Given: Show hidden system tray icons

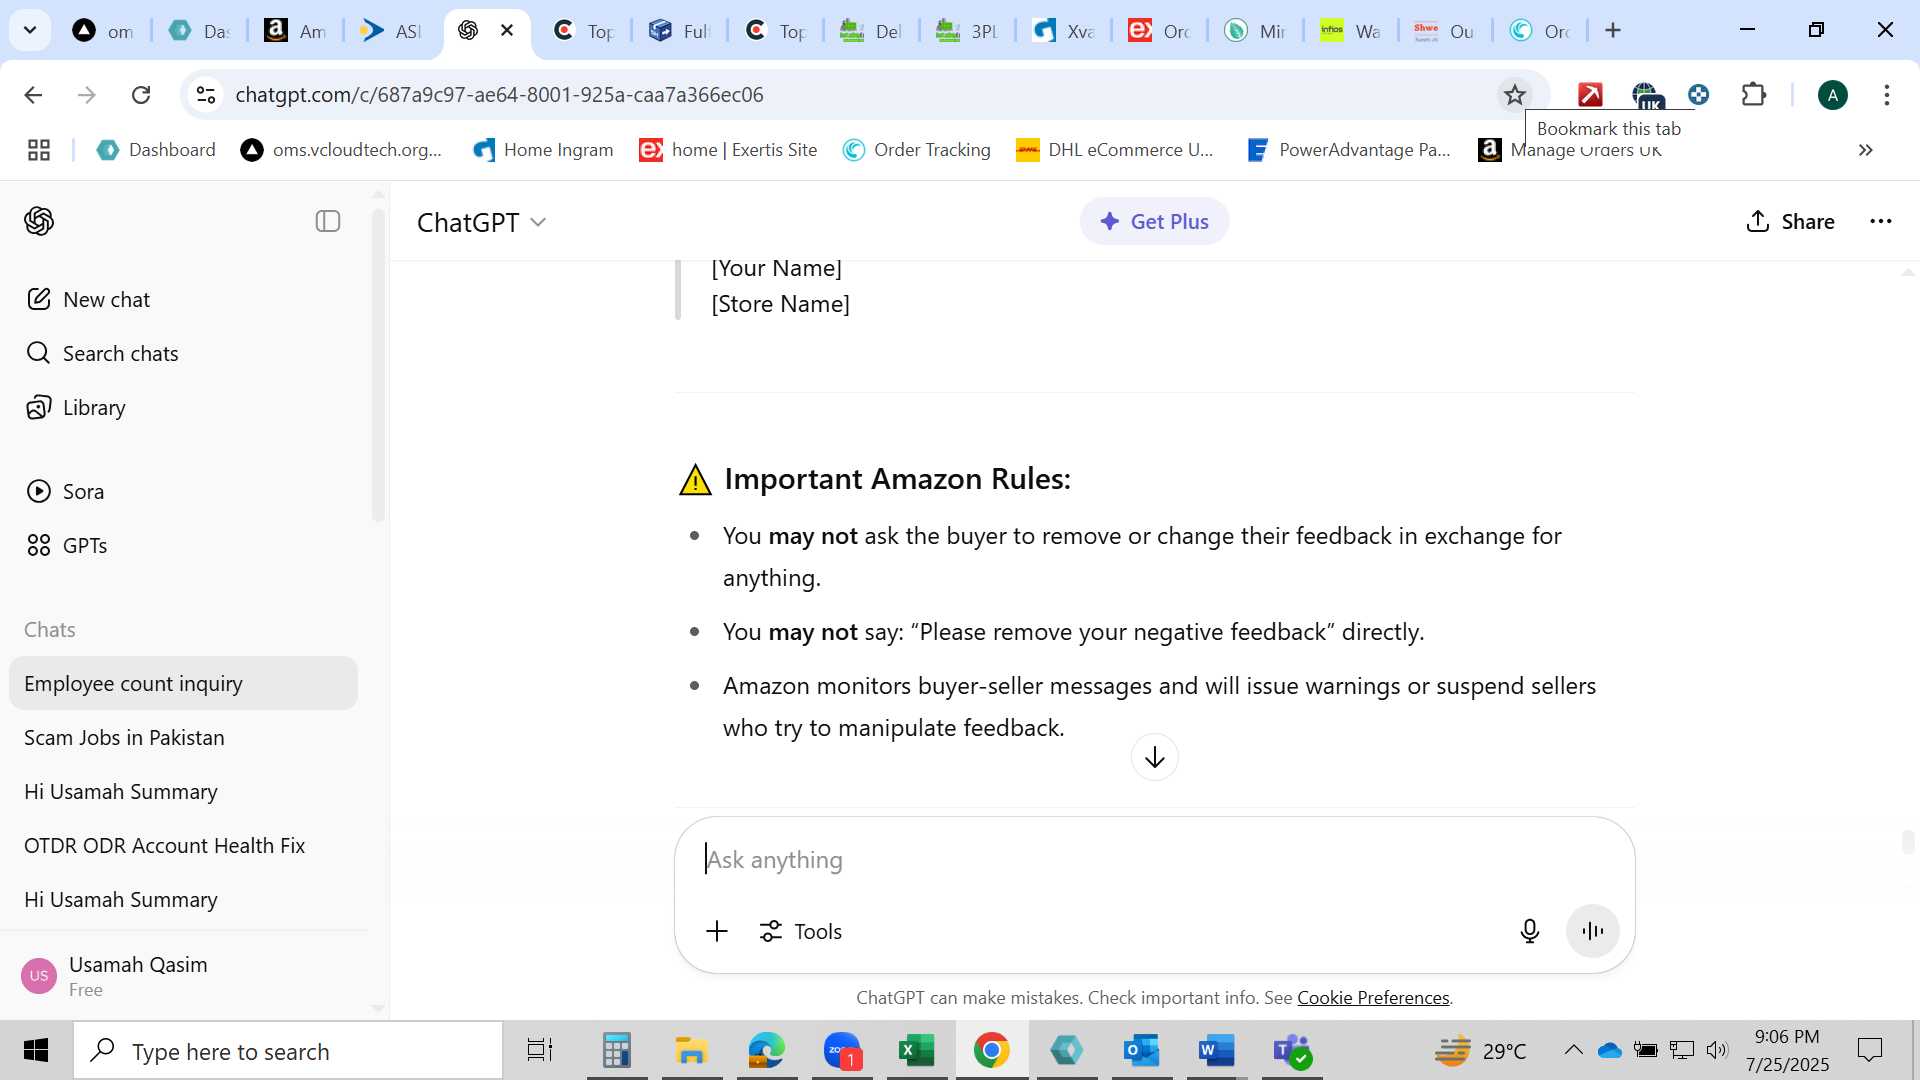Looking at the screenshot, I should pos(1573,1050).
